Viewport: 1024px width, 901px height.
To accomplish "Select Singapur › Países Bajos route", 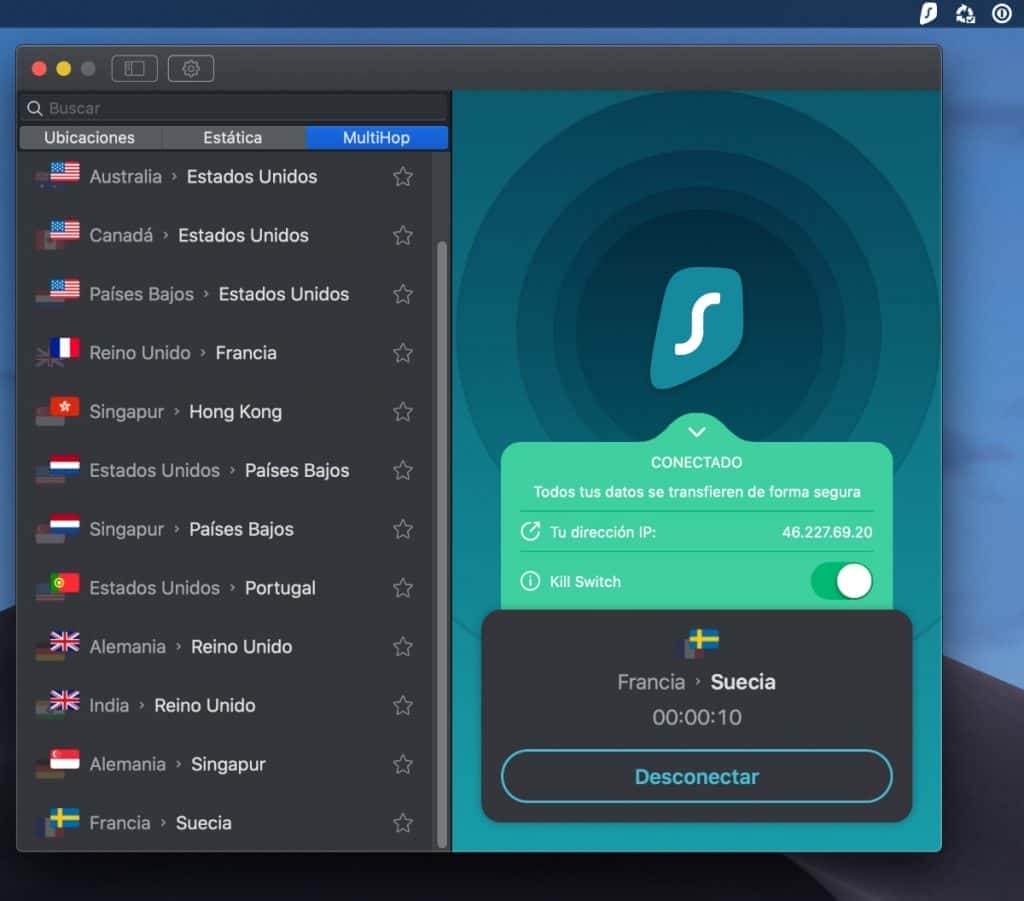I will (x=225, y=529).
